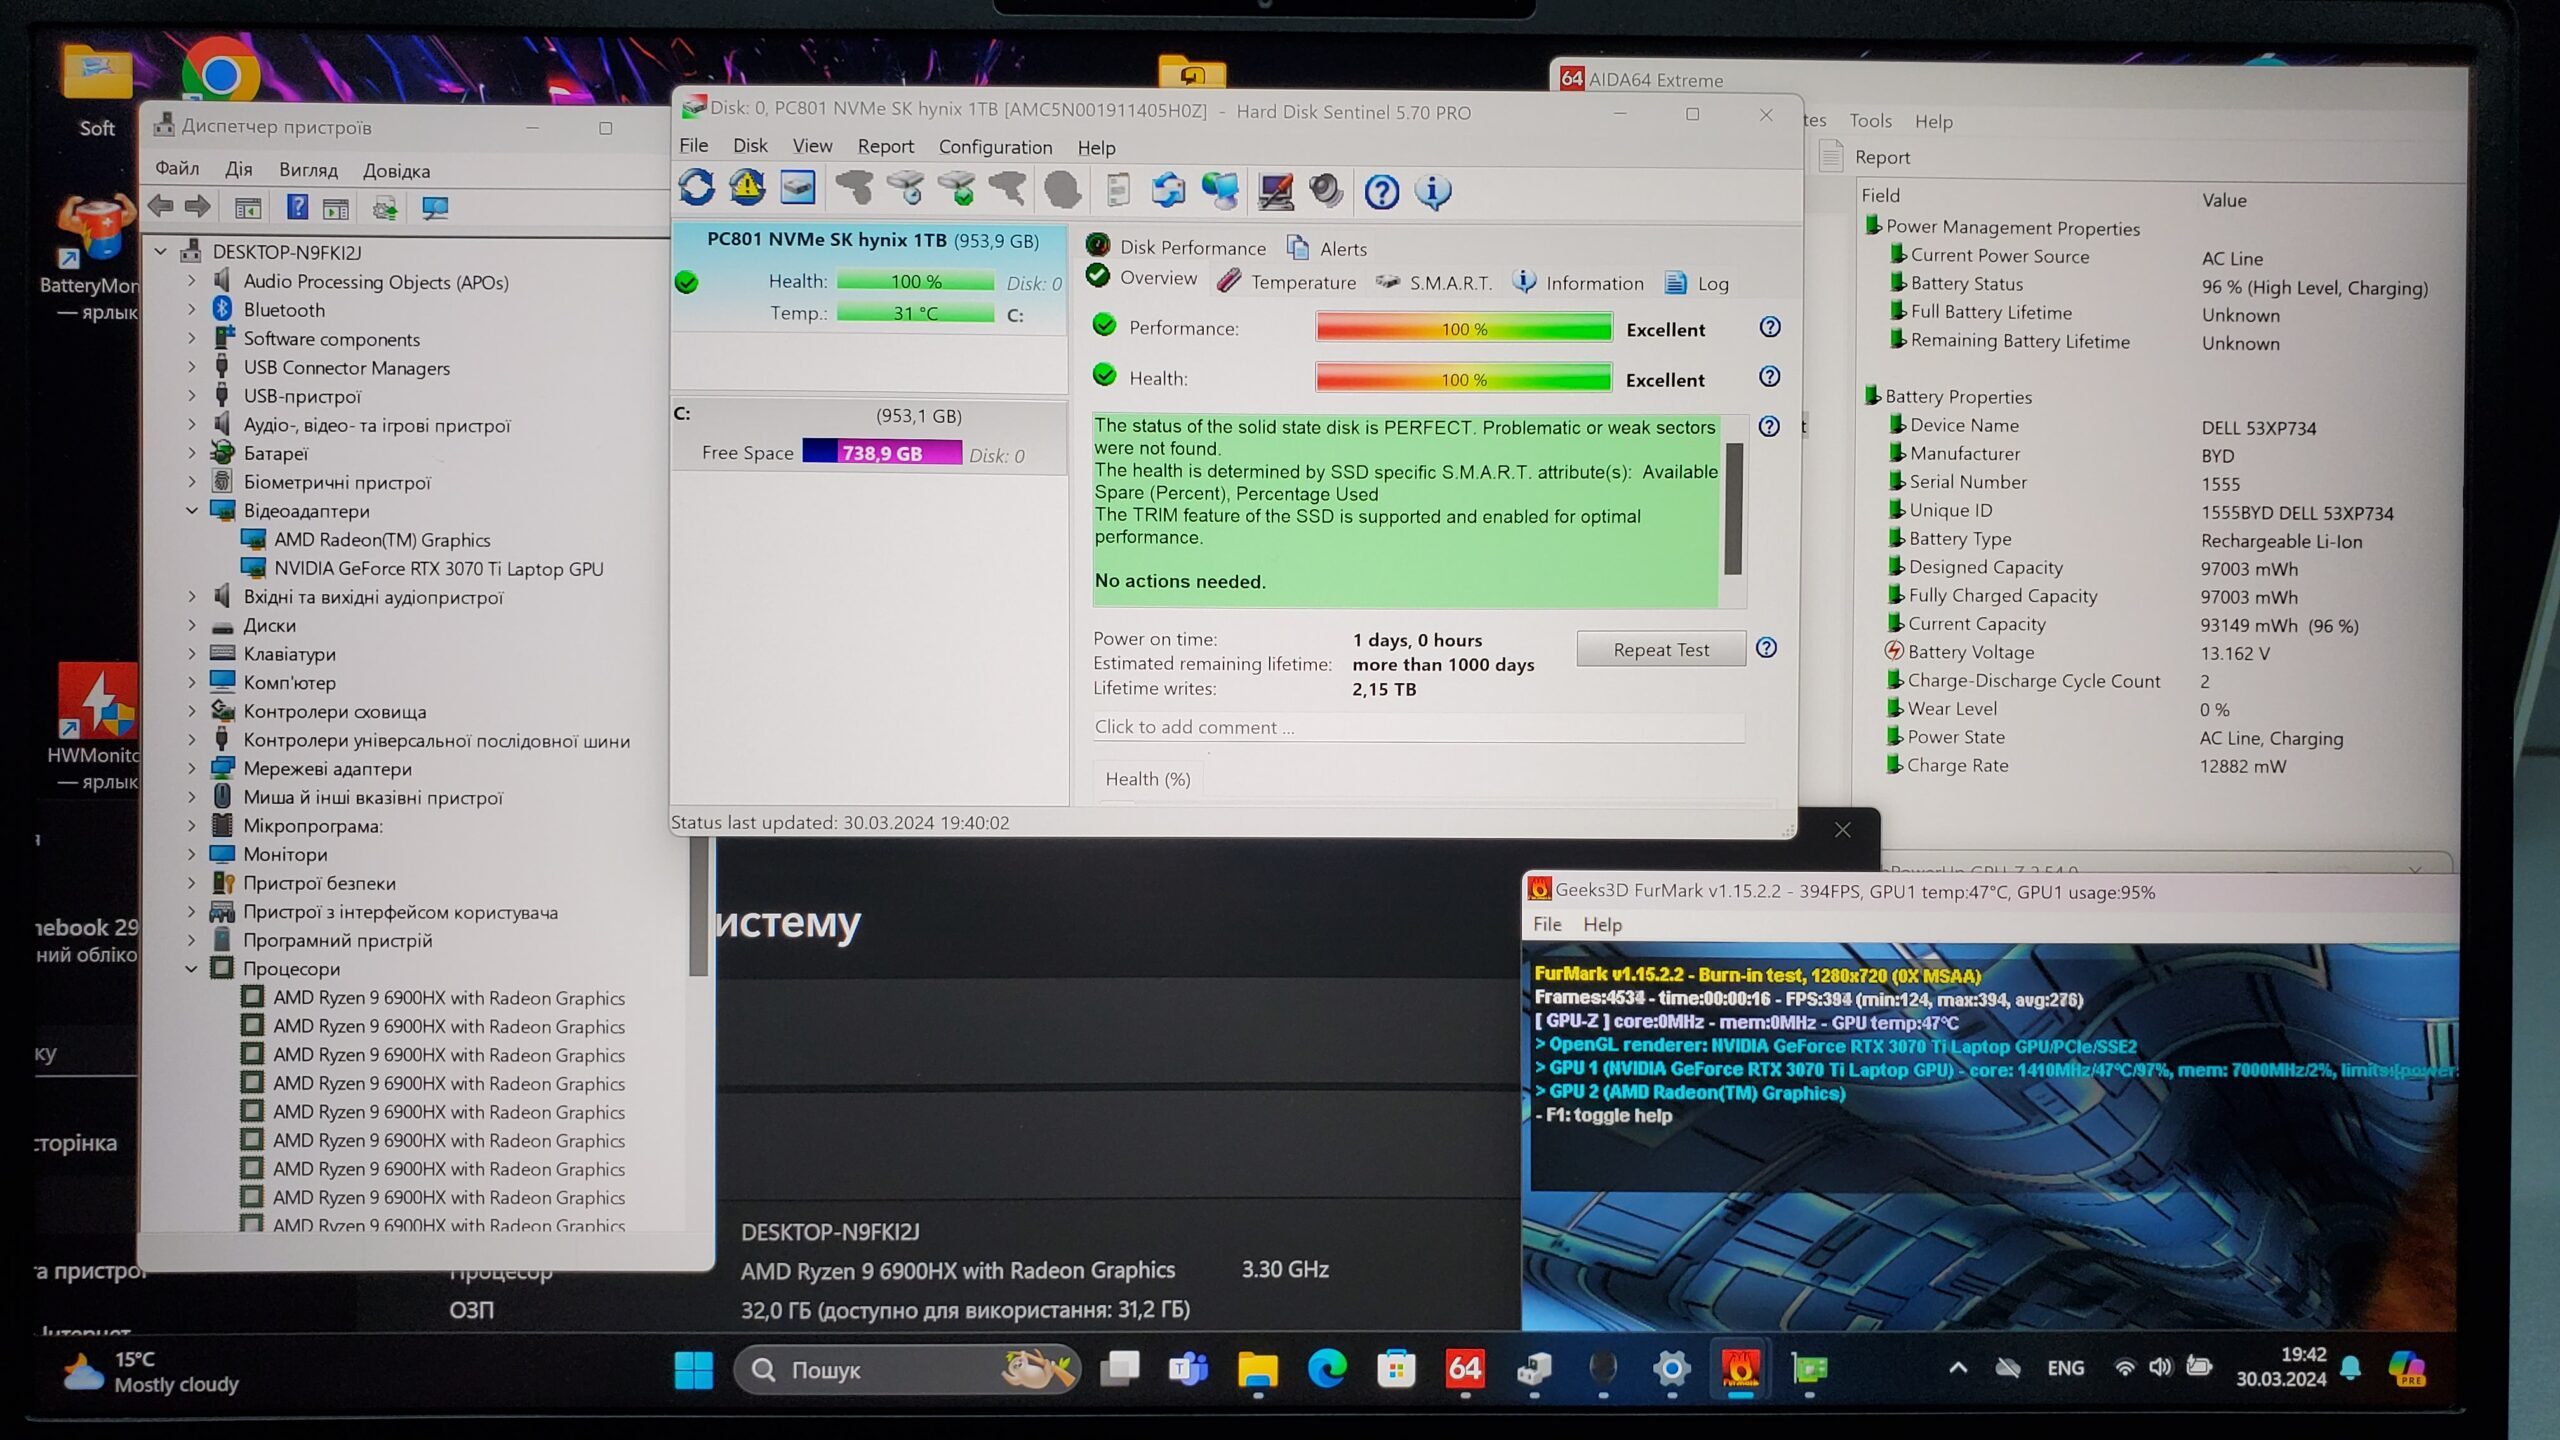
Task: Click the status text scrollbar
Action: [x=1733, y=508]
